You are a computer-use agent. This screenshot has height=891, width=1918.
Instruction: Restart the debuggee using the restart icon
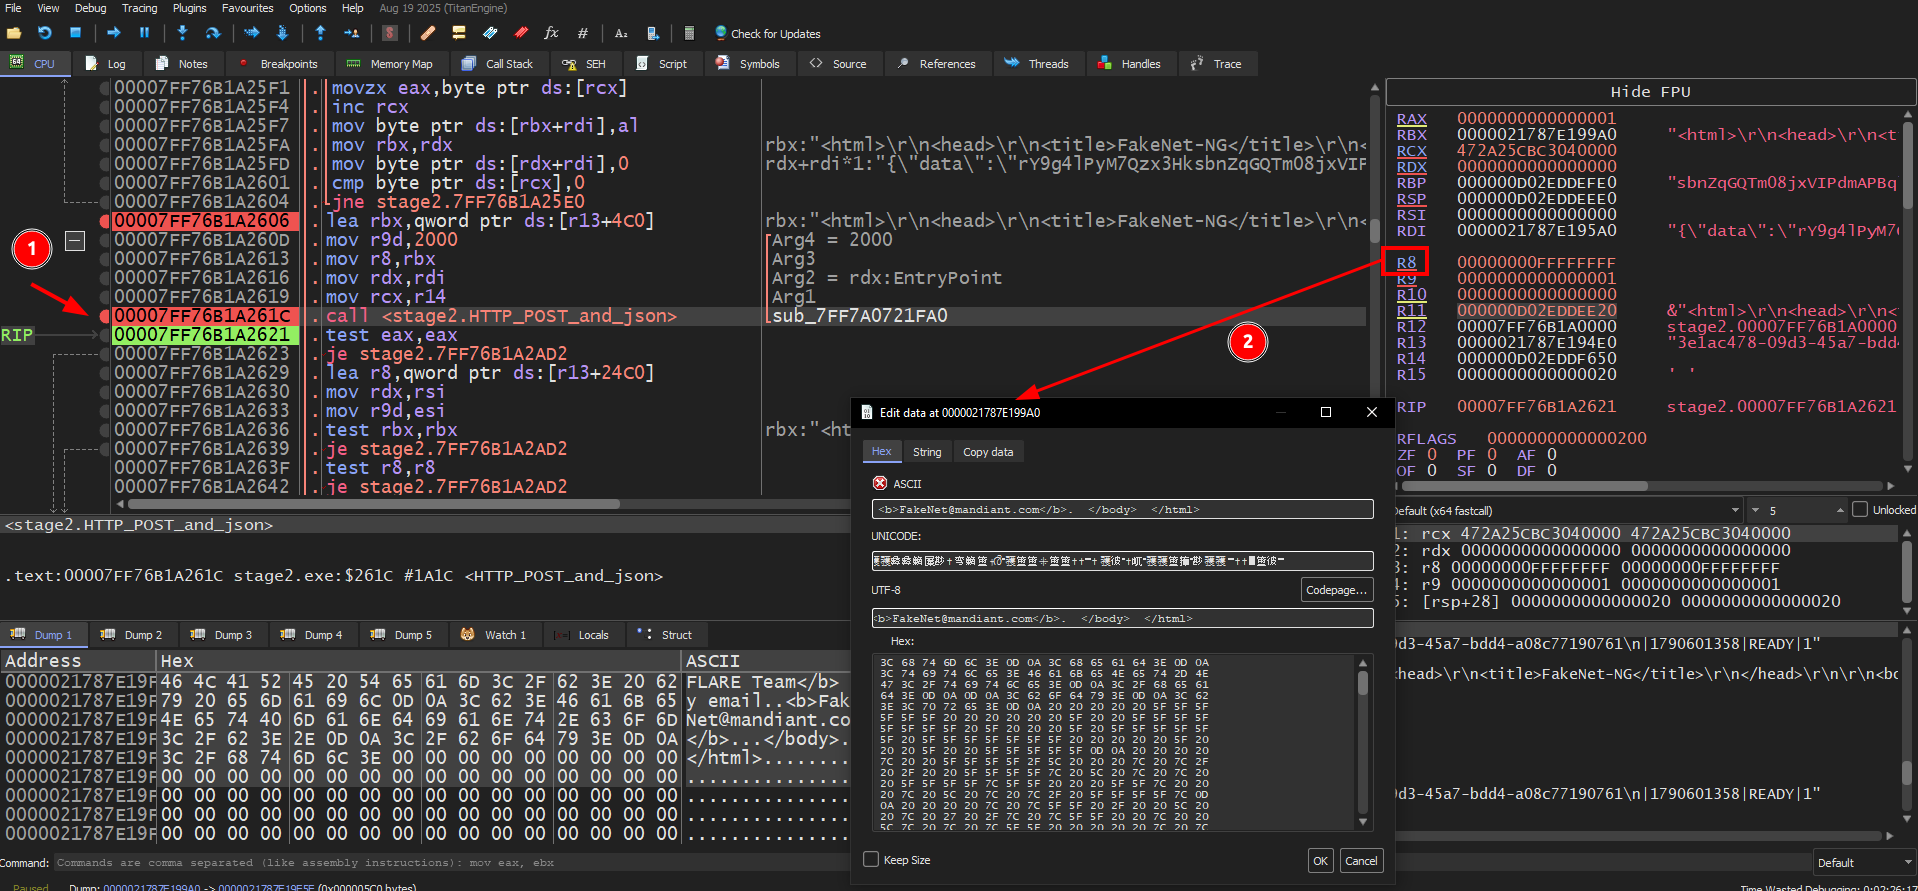tap(45, 33)
